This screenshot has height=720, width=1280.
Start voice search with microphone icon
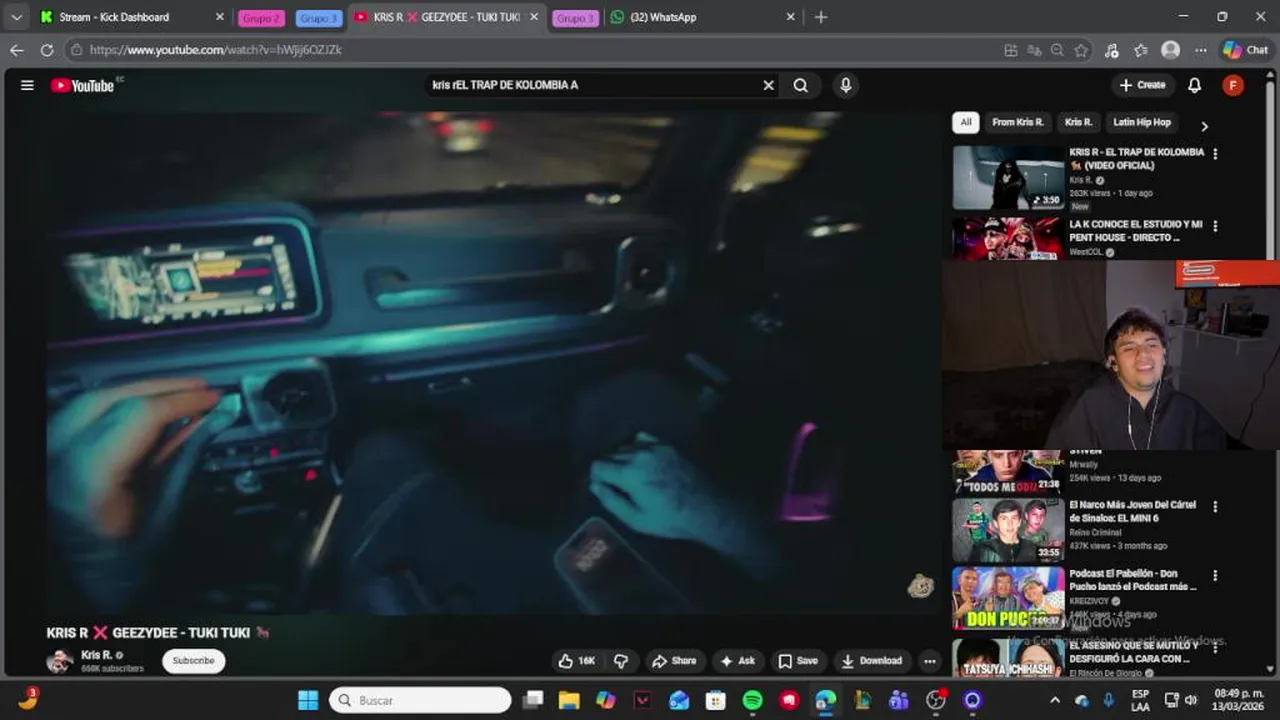pyautogui.click(x=846, y=85)
